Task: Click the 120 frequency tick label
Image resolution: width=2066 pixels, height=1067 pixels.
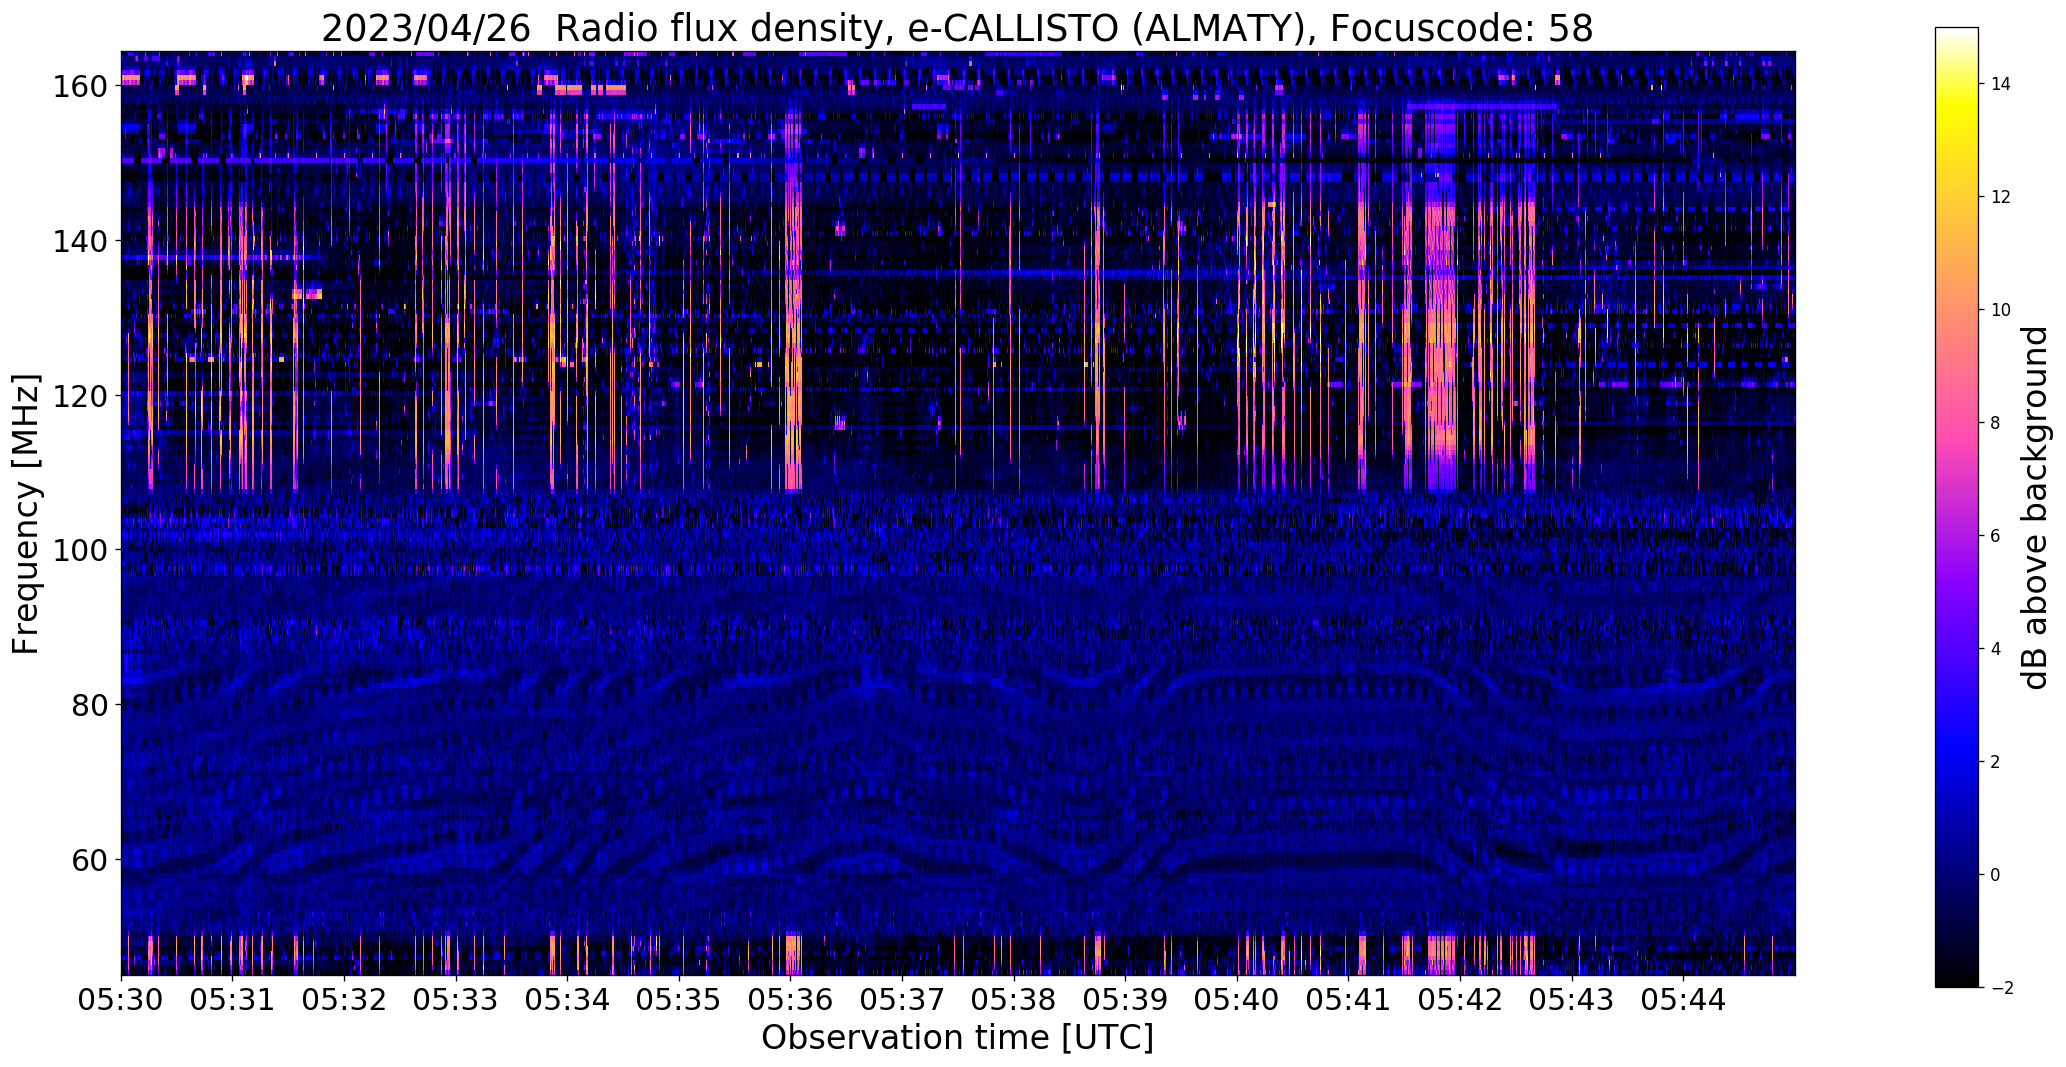Action: [82, 396]
